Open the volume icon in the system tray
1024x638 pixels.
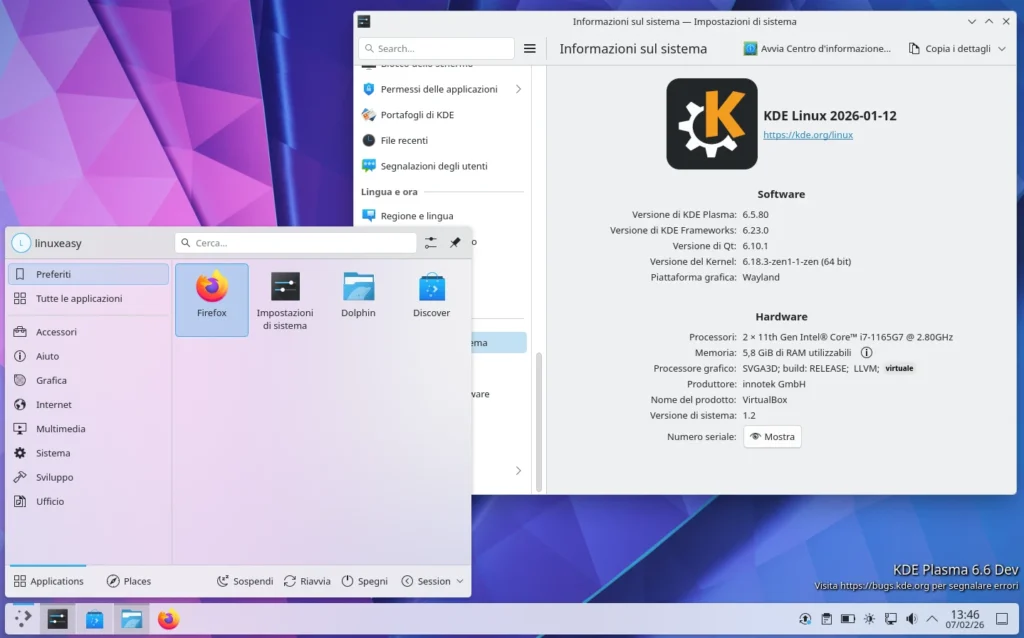tap(913, 618)
